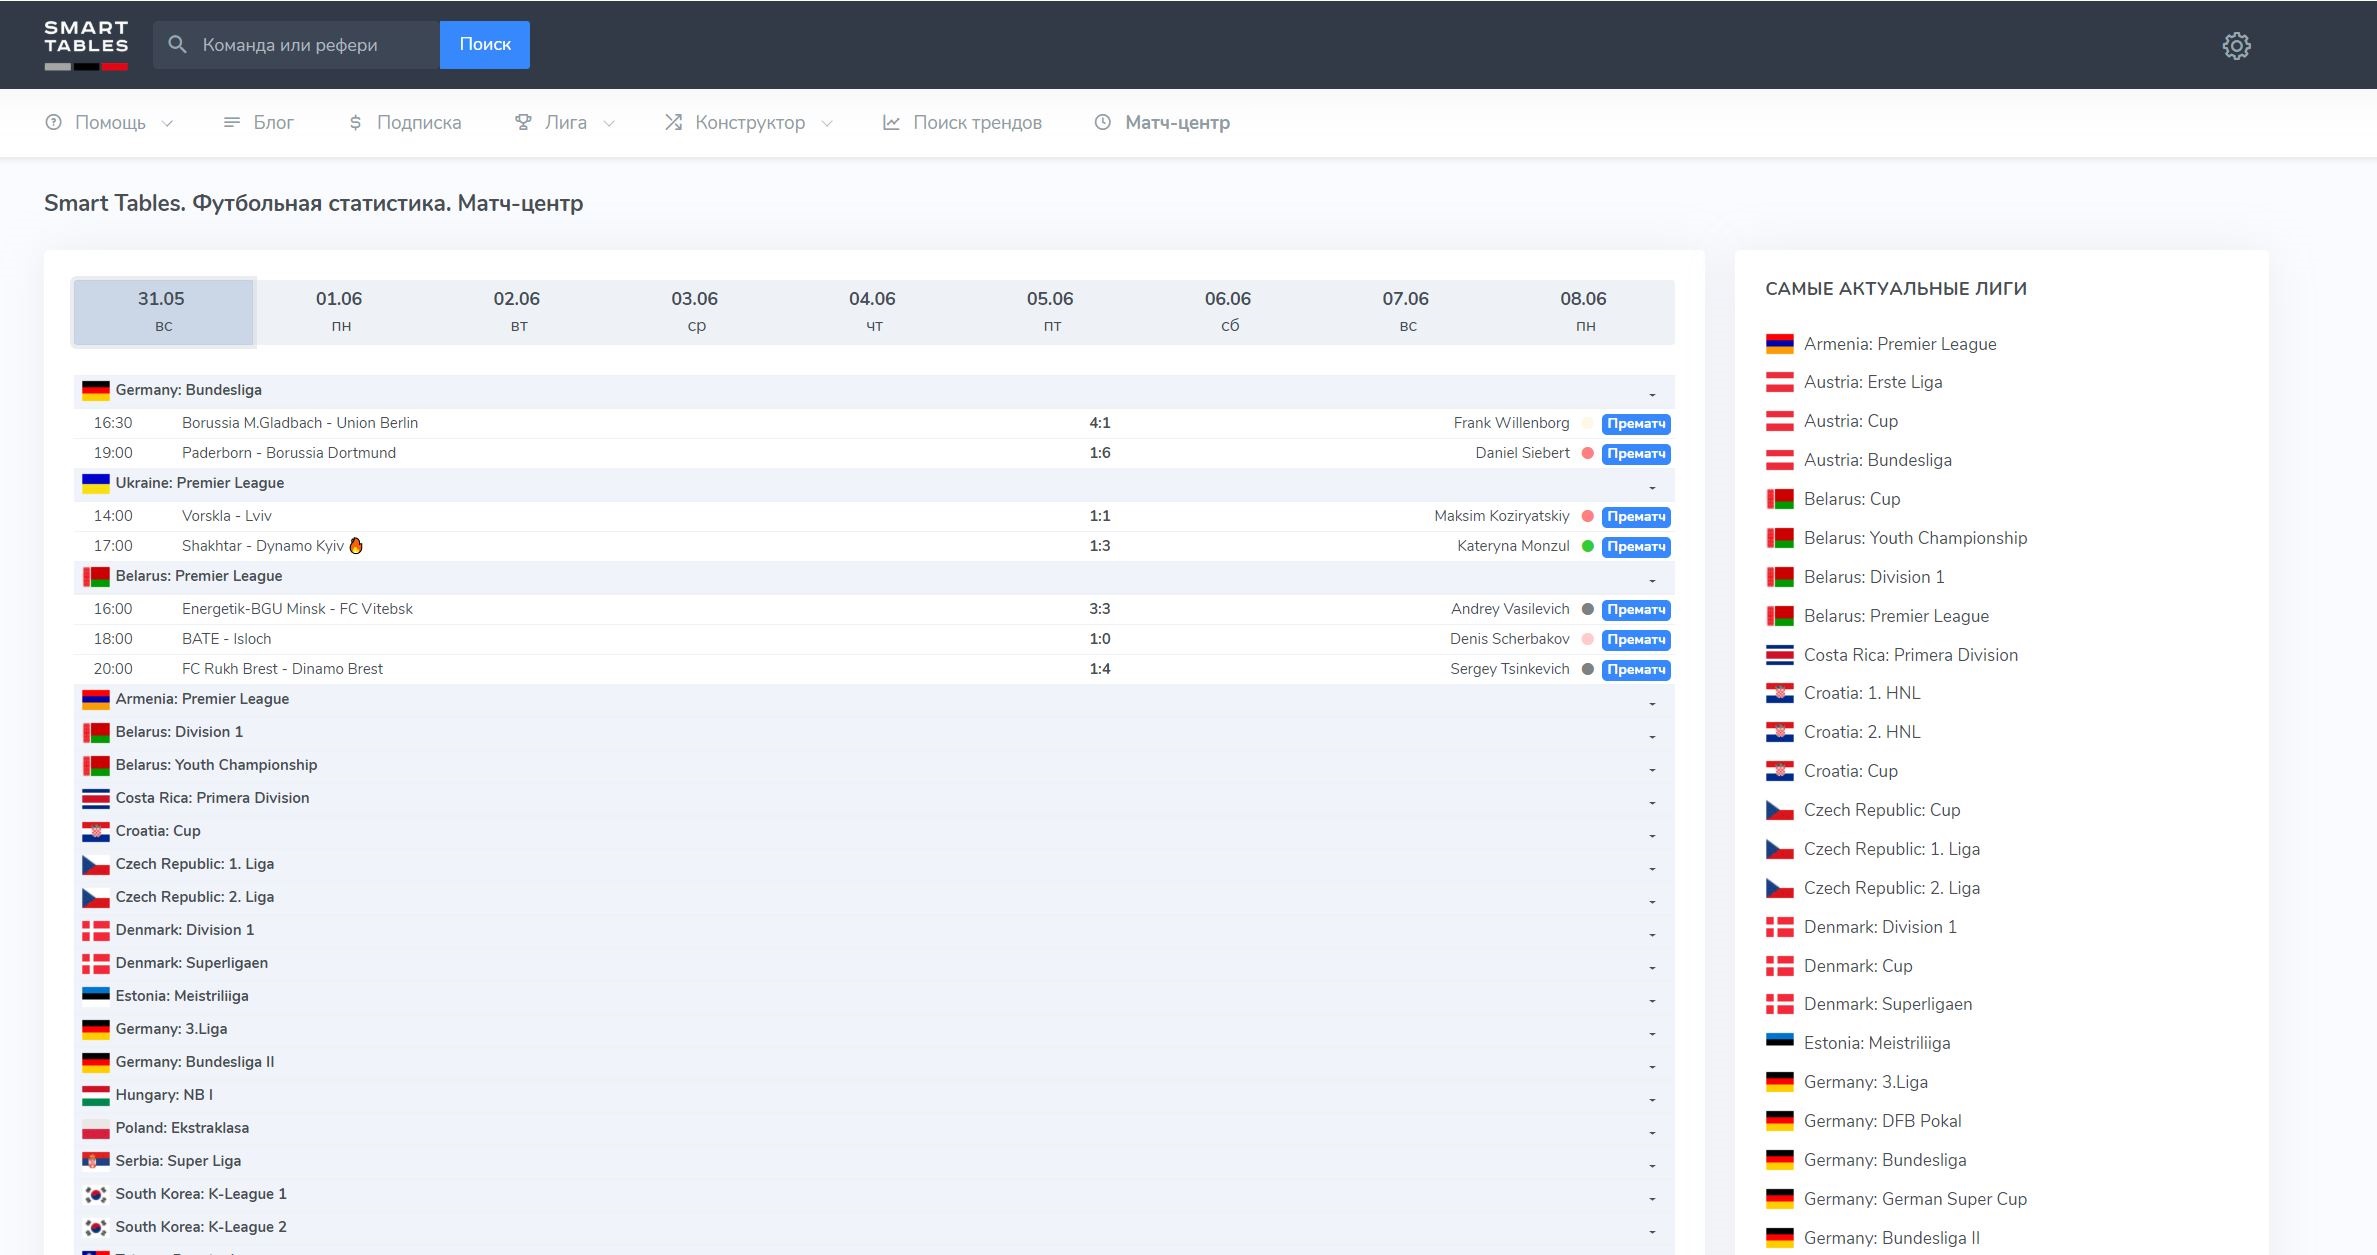Click the Estonia flag in match list
Image resolution: width=2377 pixels, height=1255 pixels.
point(96,996)
